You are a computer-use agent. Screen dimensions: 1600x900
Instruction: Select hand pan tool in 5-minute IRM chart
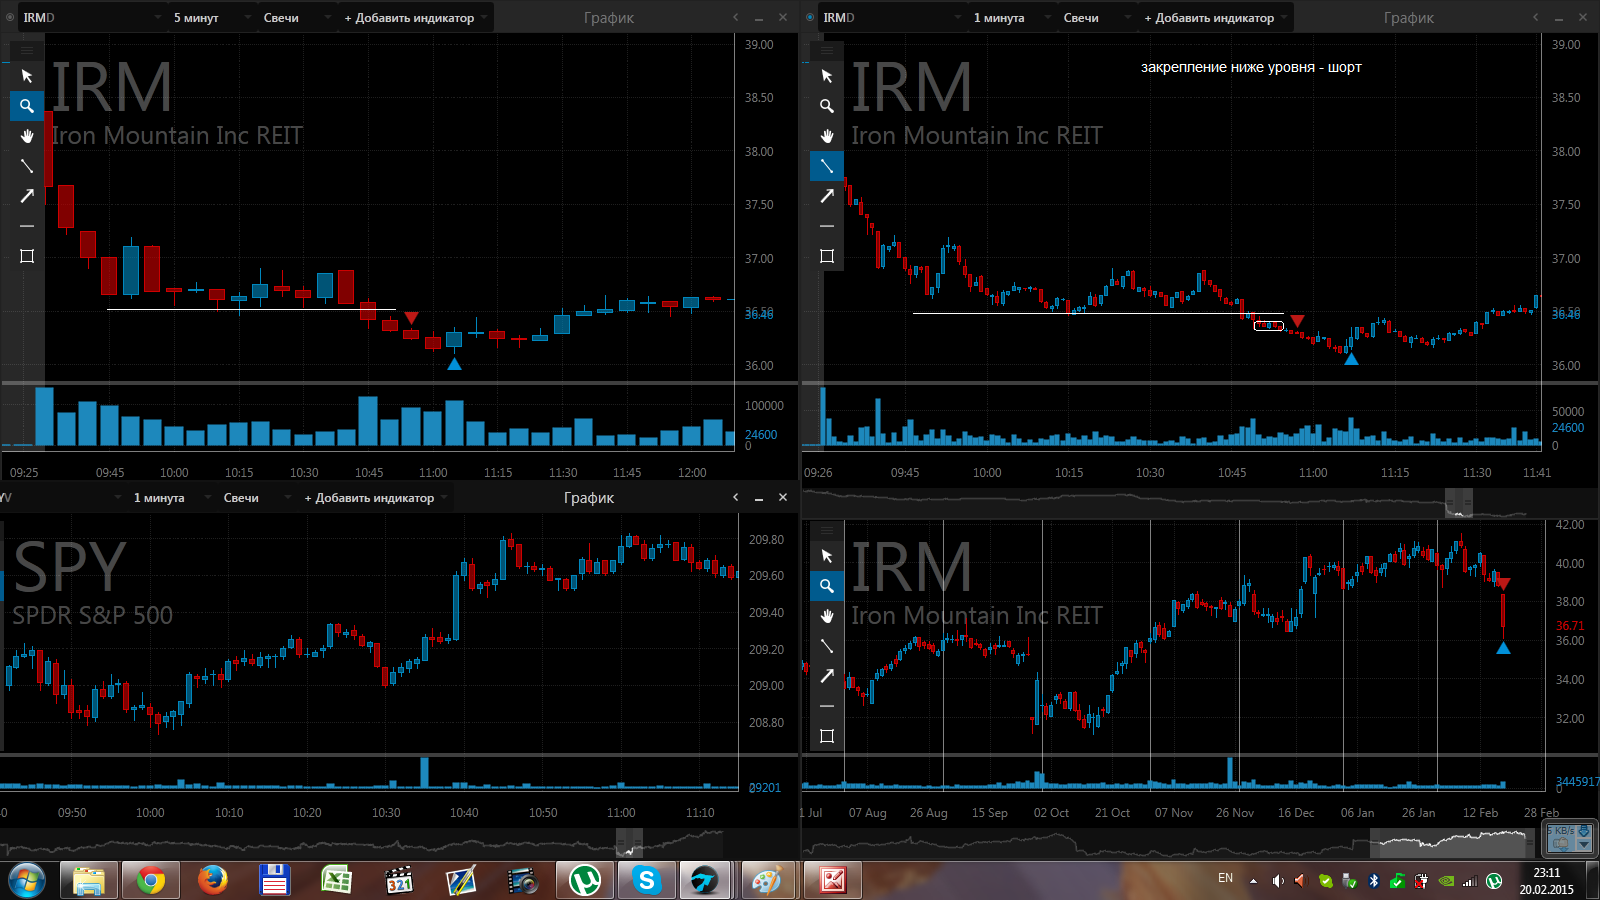pyautogui.click(x=27, y=136)
